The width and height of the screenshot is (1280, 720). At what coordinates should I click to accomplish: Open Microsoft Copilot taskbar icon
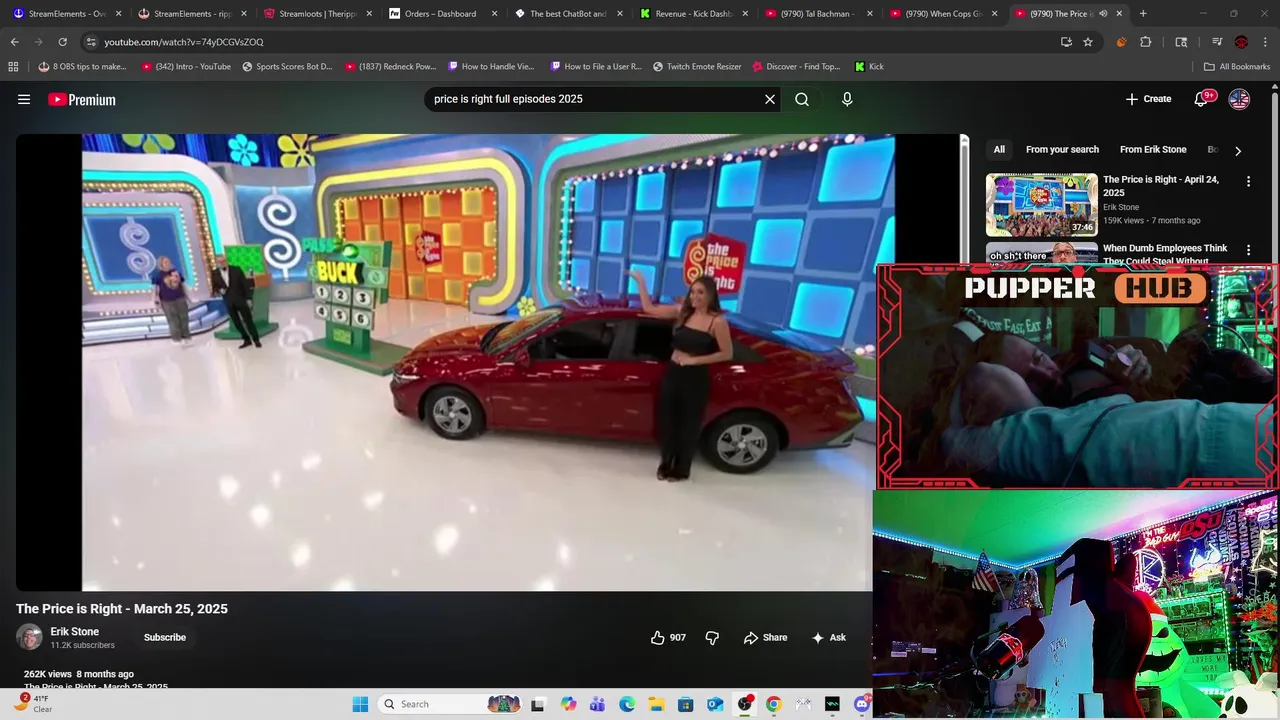[x=568, y=704]
